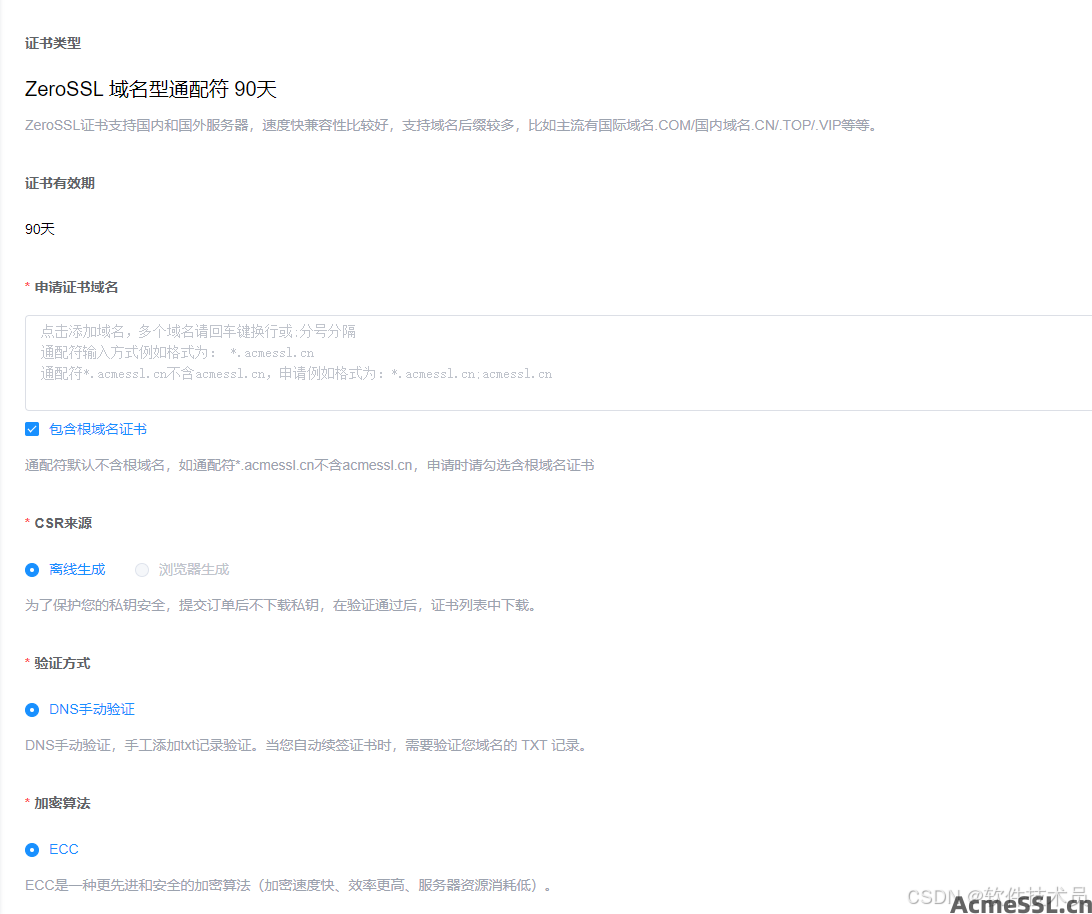Viewport: 1092px width, 914px height.
Task: Click the 加密算法 section label
Action: 62,803
